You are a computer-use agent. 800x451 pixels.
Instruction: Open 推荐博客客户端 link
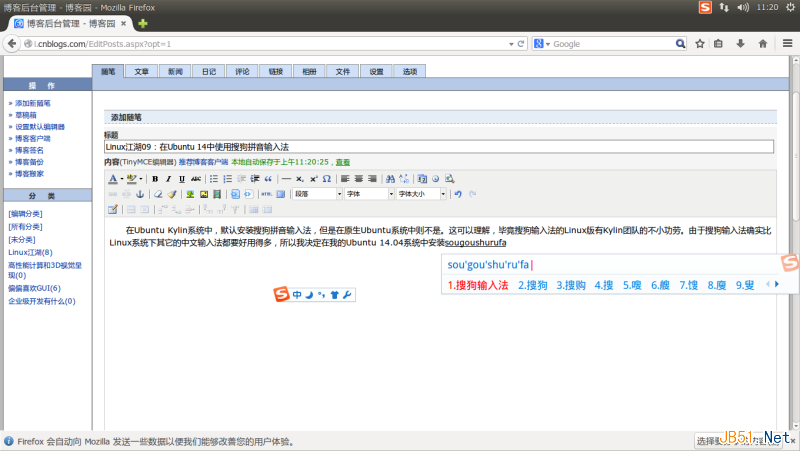[x=203, y=162]
